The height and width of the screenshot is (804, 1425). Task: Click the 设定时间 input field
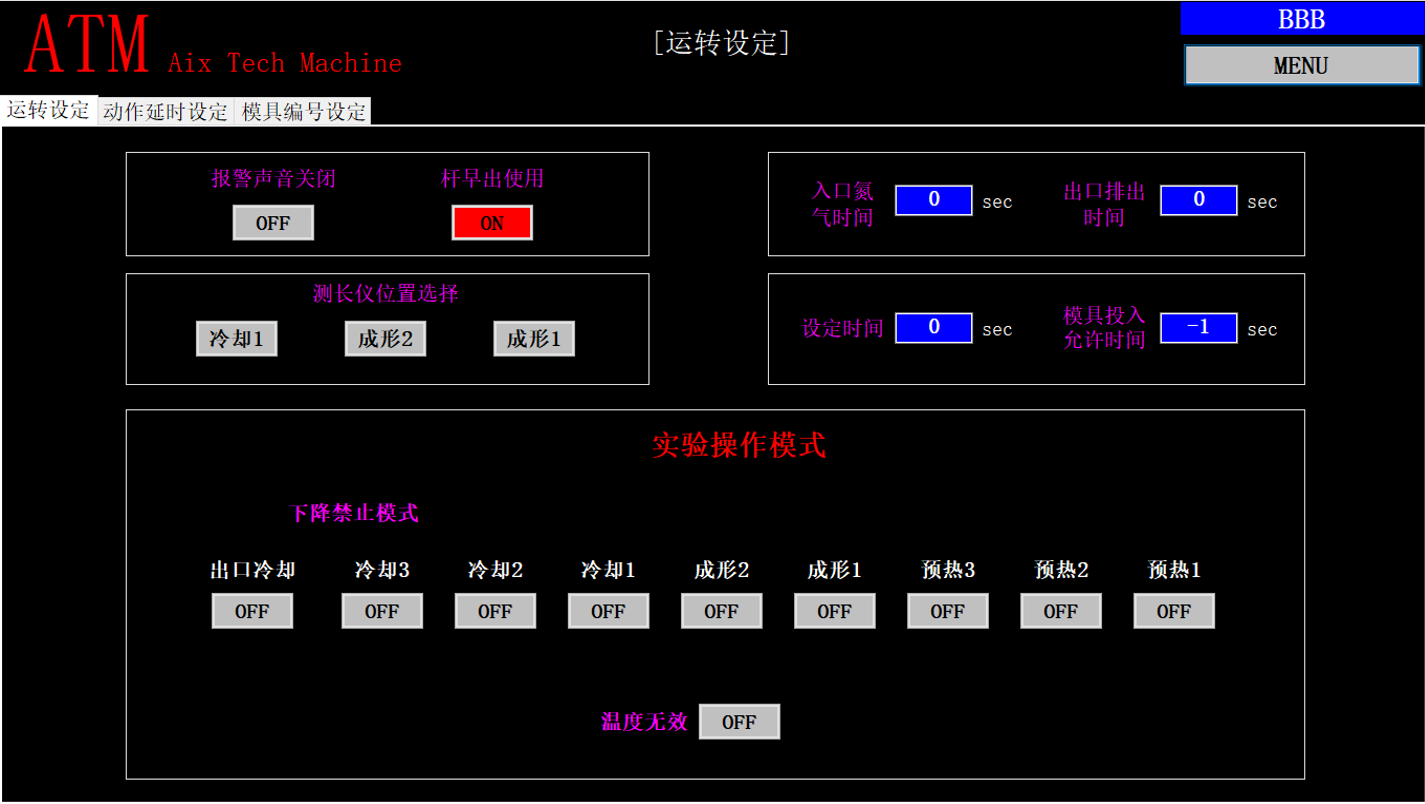(933, 327)
